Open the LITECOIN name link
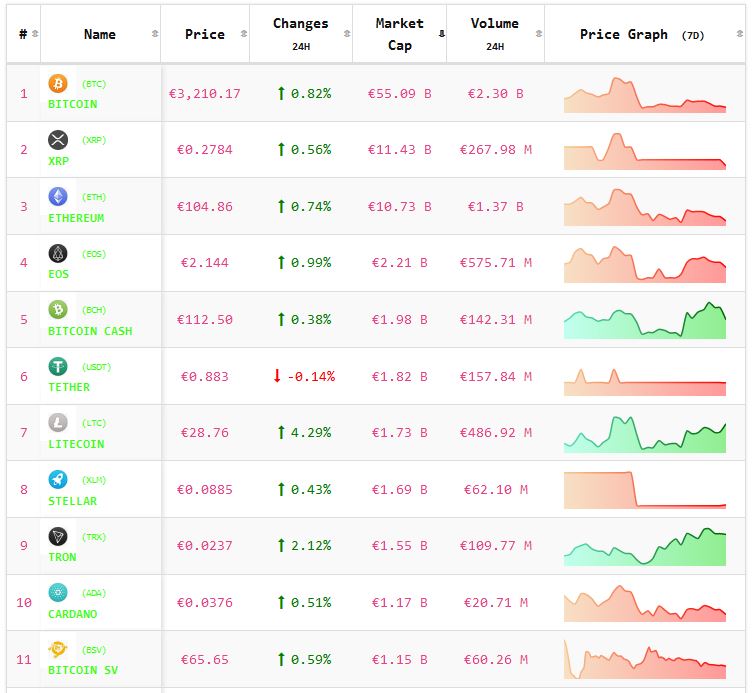The width and height of the screenshot is (756, 693). tap(76, 443)
